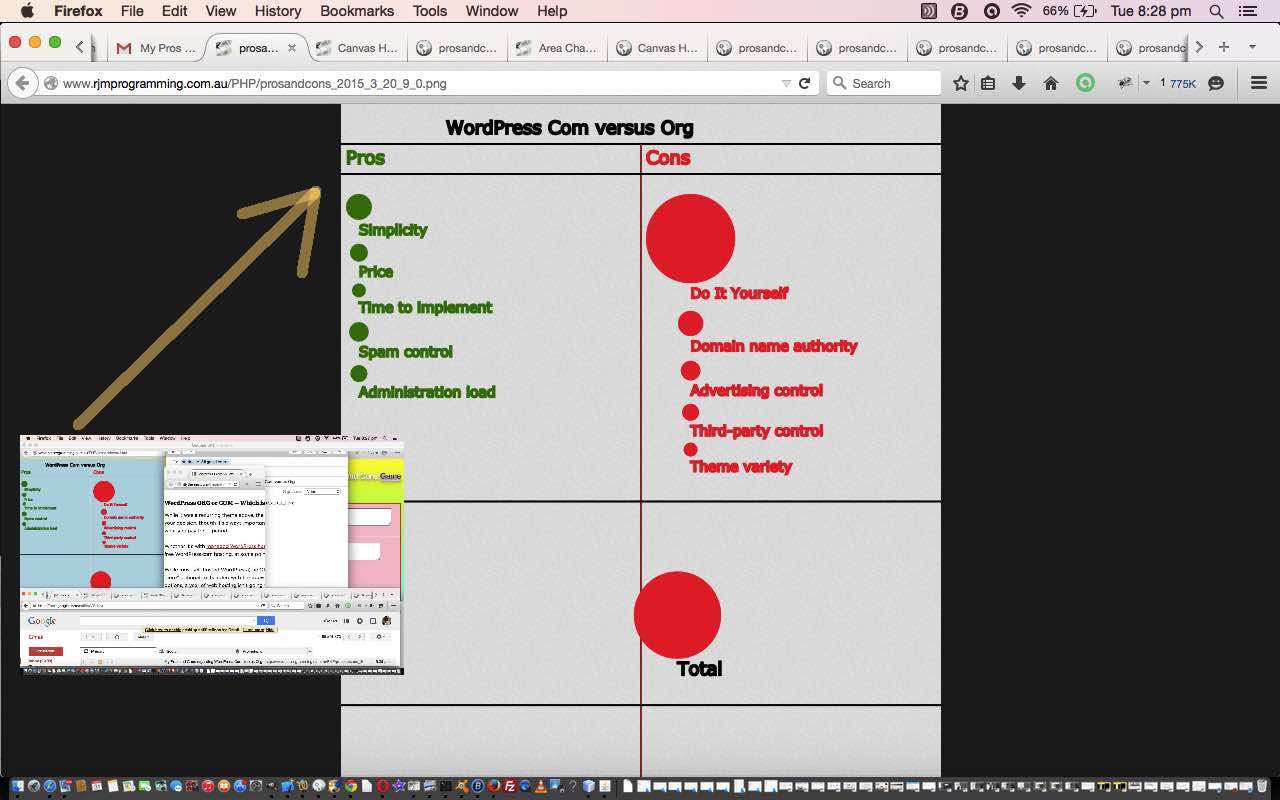
Task: Open the Apple menu
Action: pos(27,11)
